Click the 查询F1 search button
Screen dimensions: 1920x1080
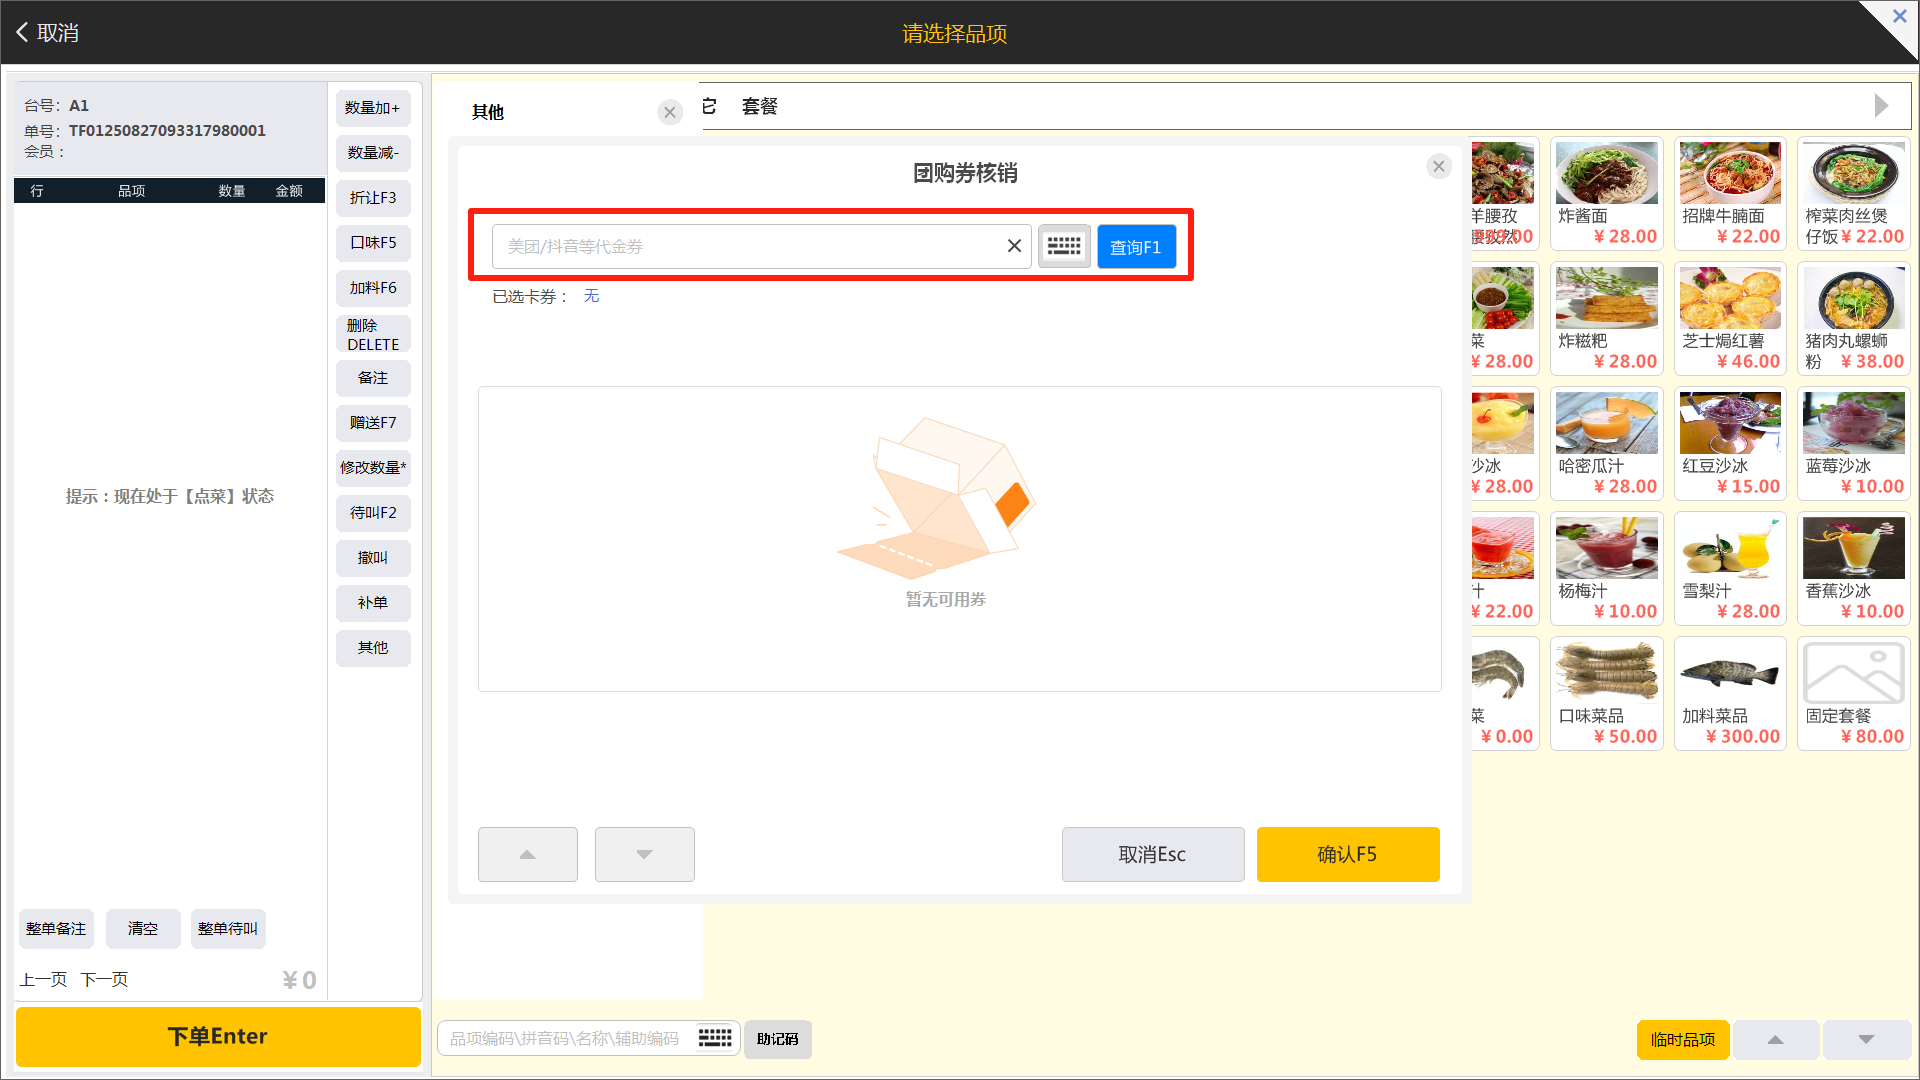[1135, 246]
